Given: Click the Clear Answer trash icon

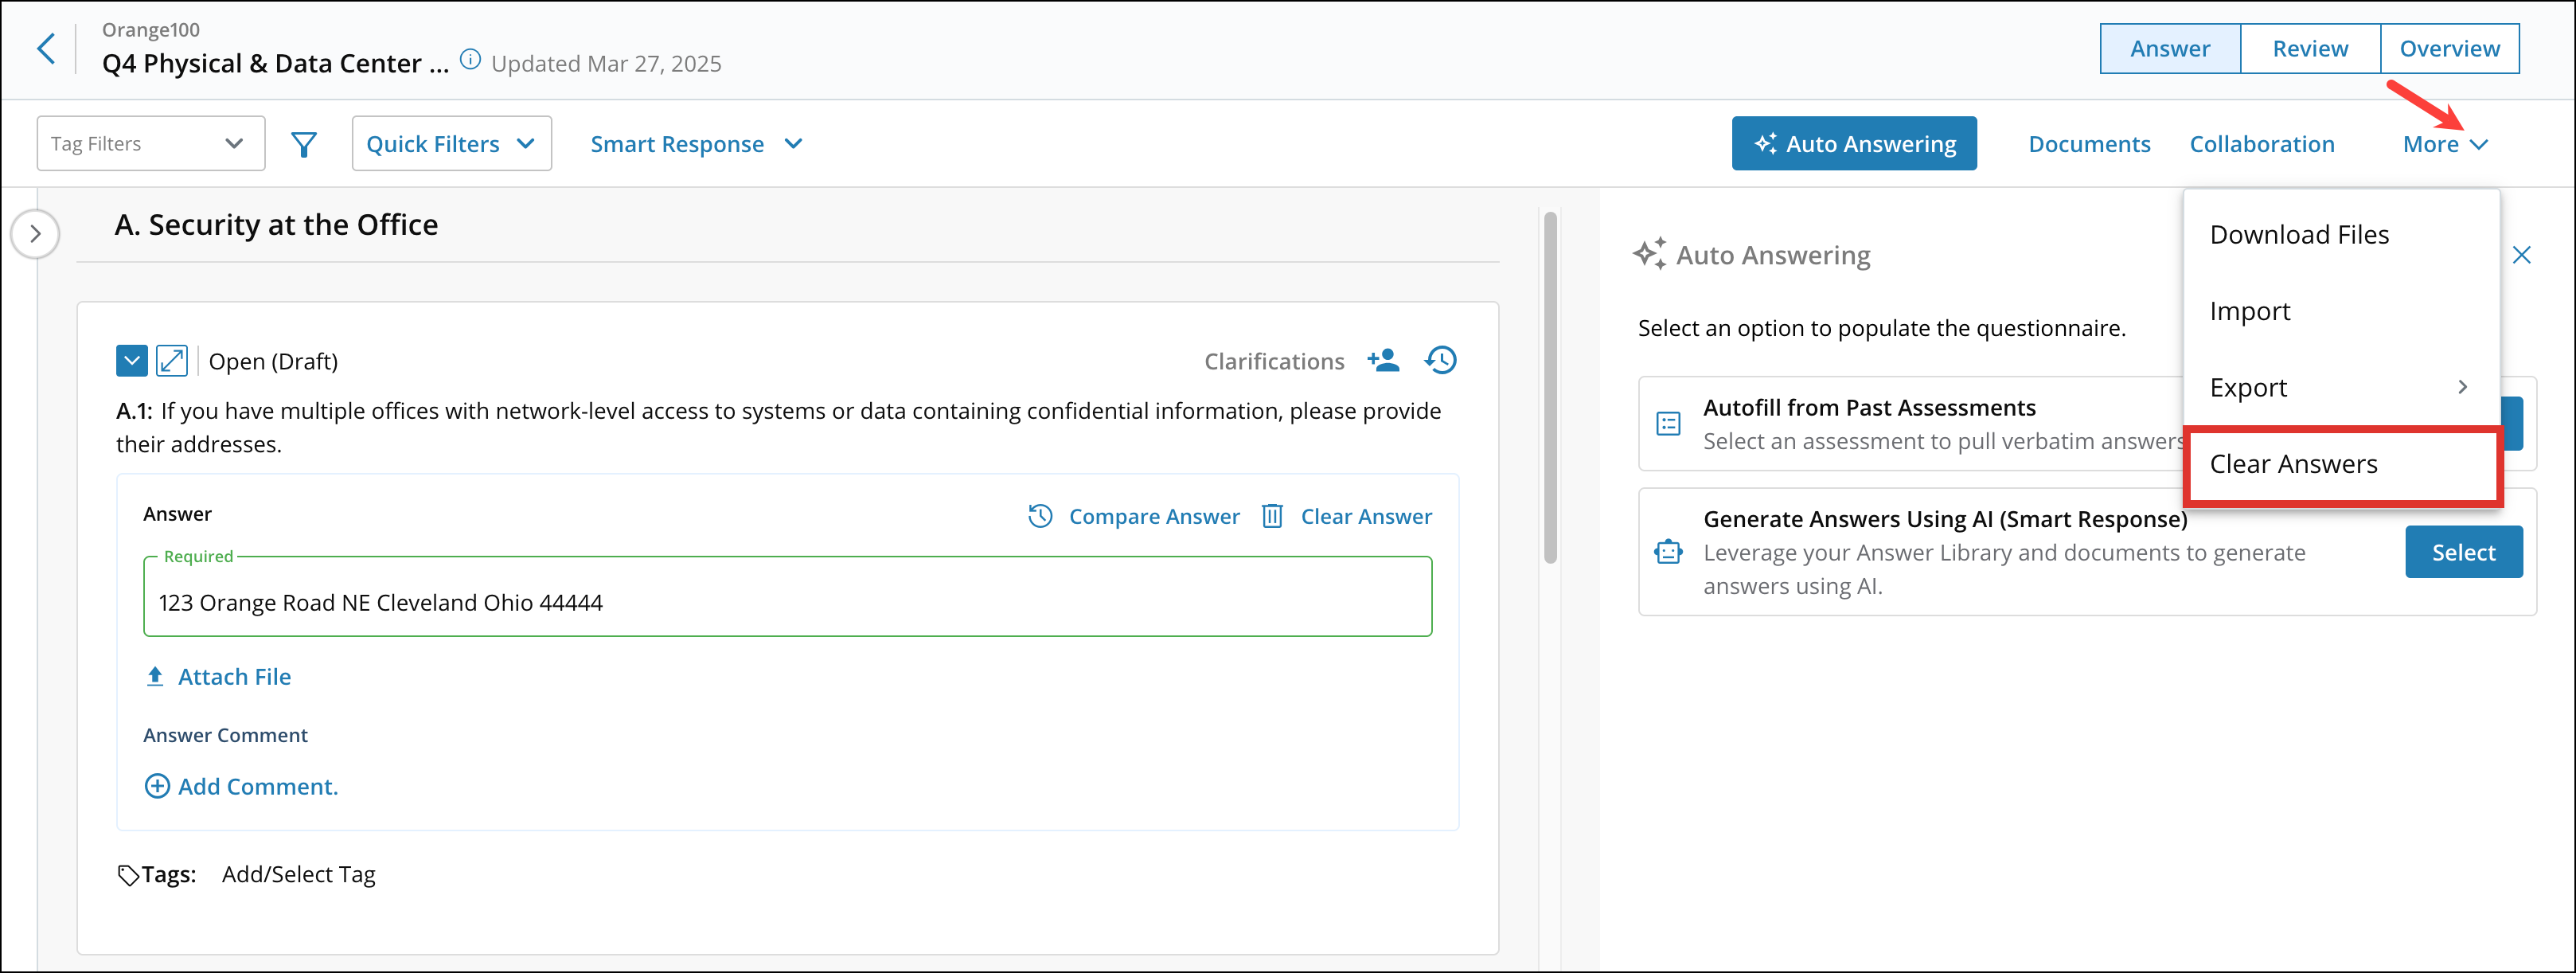Looking at the screenshot, I should point(1272,516).
